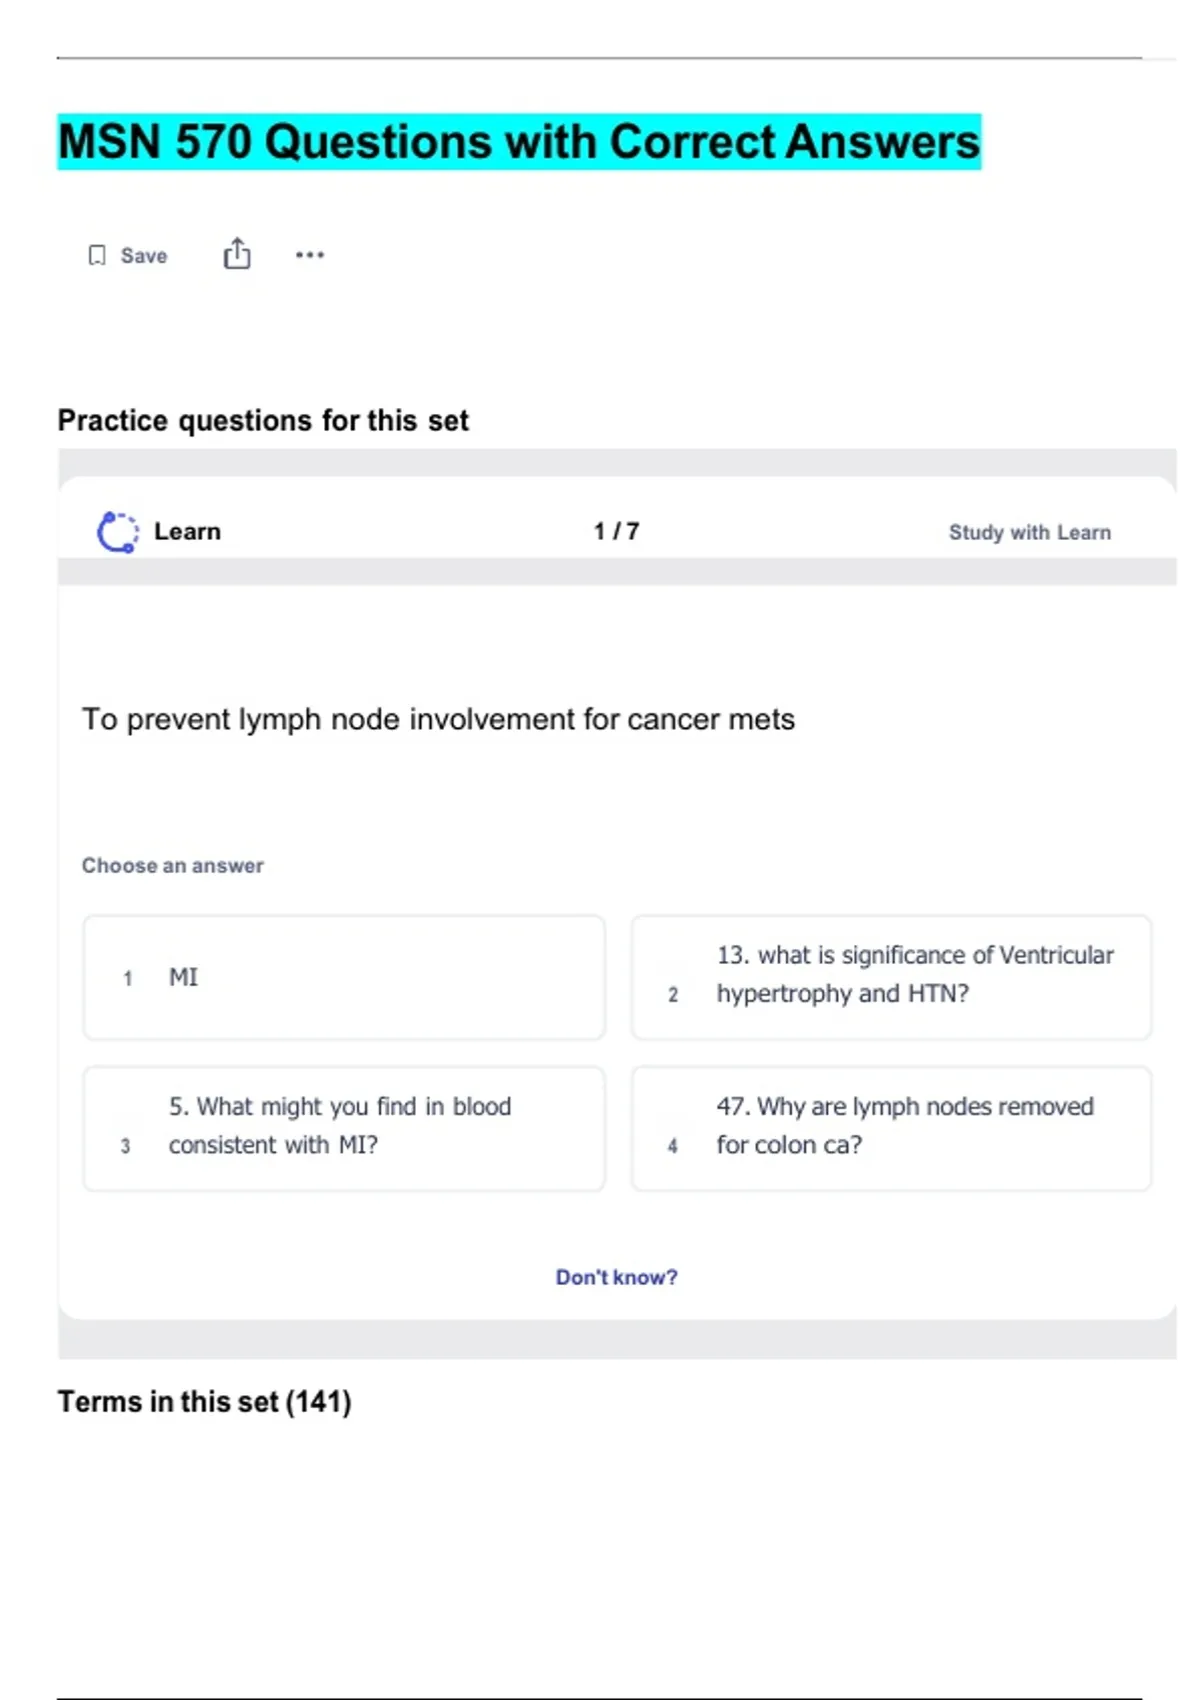The height and width of the screenshot is (1700, 1200).
Task: Click the Learn tab label
Action: (x=187, y=531)
